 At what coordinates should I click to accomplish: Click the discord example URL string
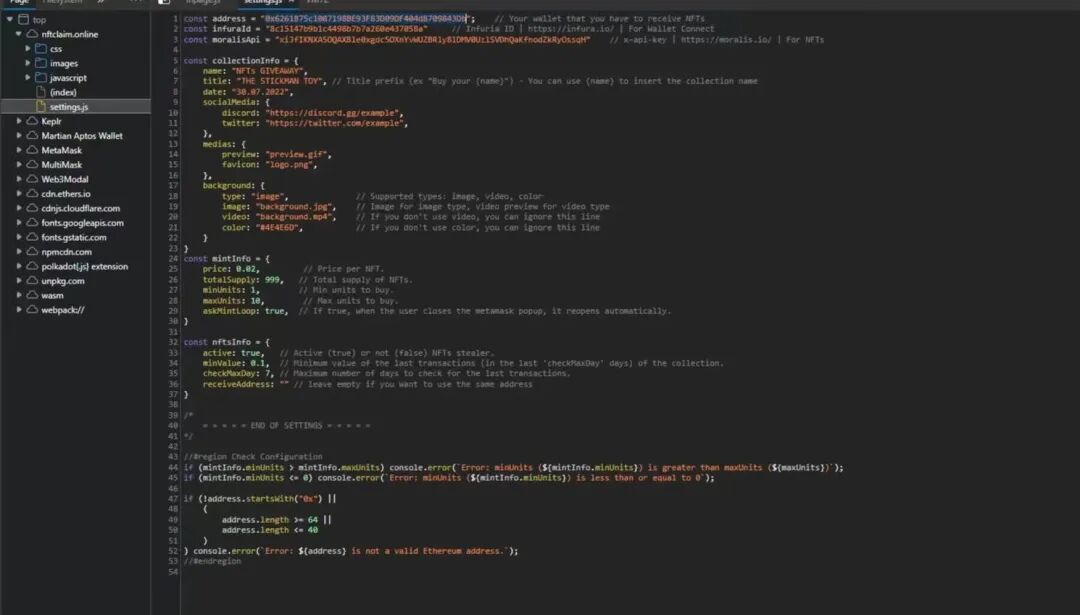pos(333,112)
